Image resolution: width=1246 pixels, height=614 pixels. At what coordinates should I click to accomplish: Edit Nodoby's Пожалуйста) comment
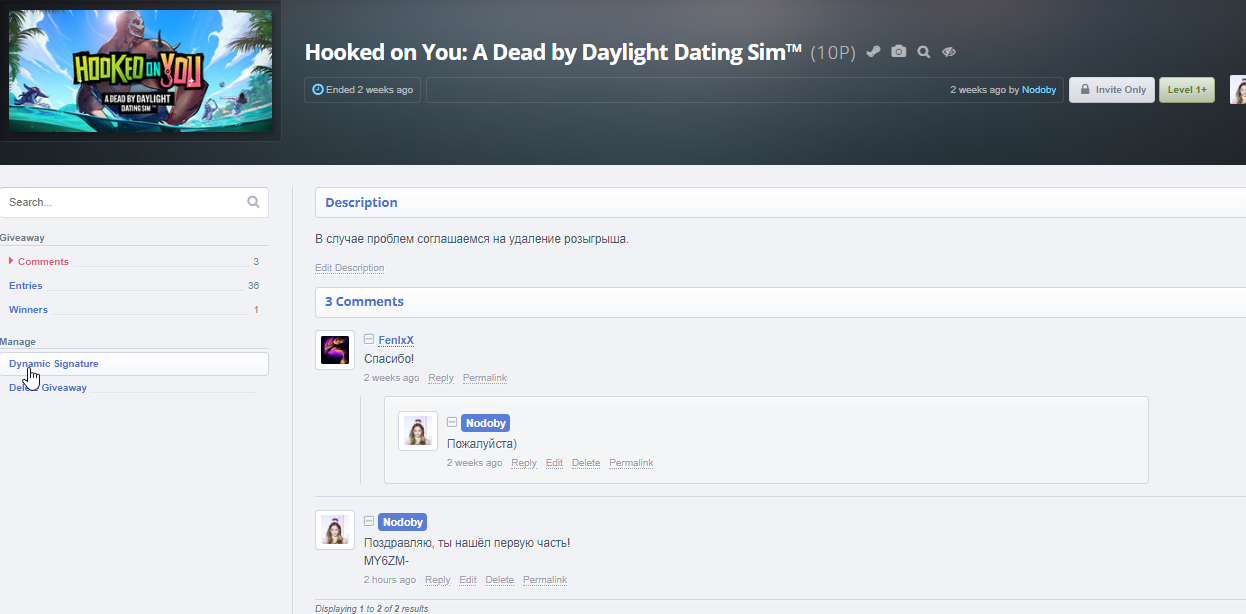(554, 463)
